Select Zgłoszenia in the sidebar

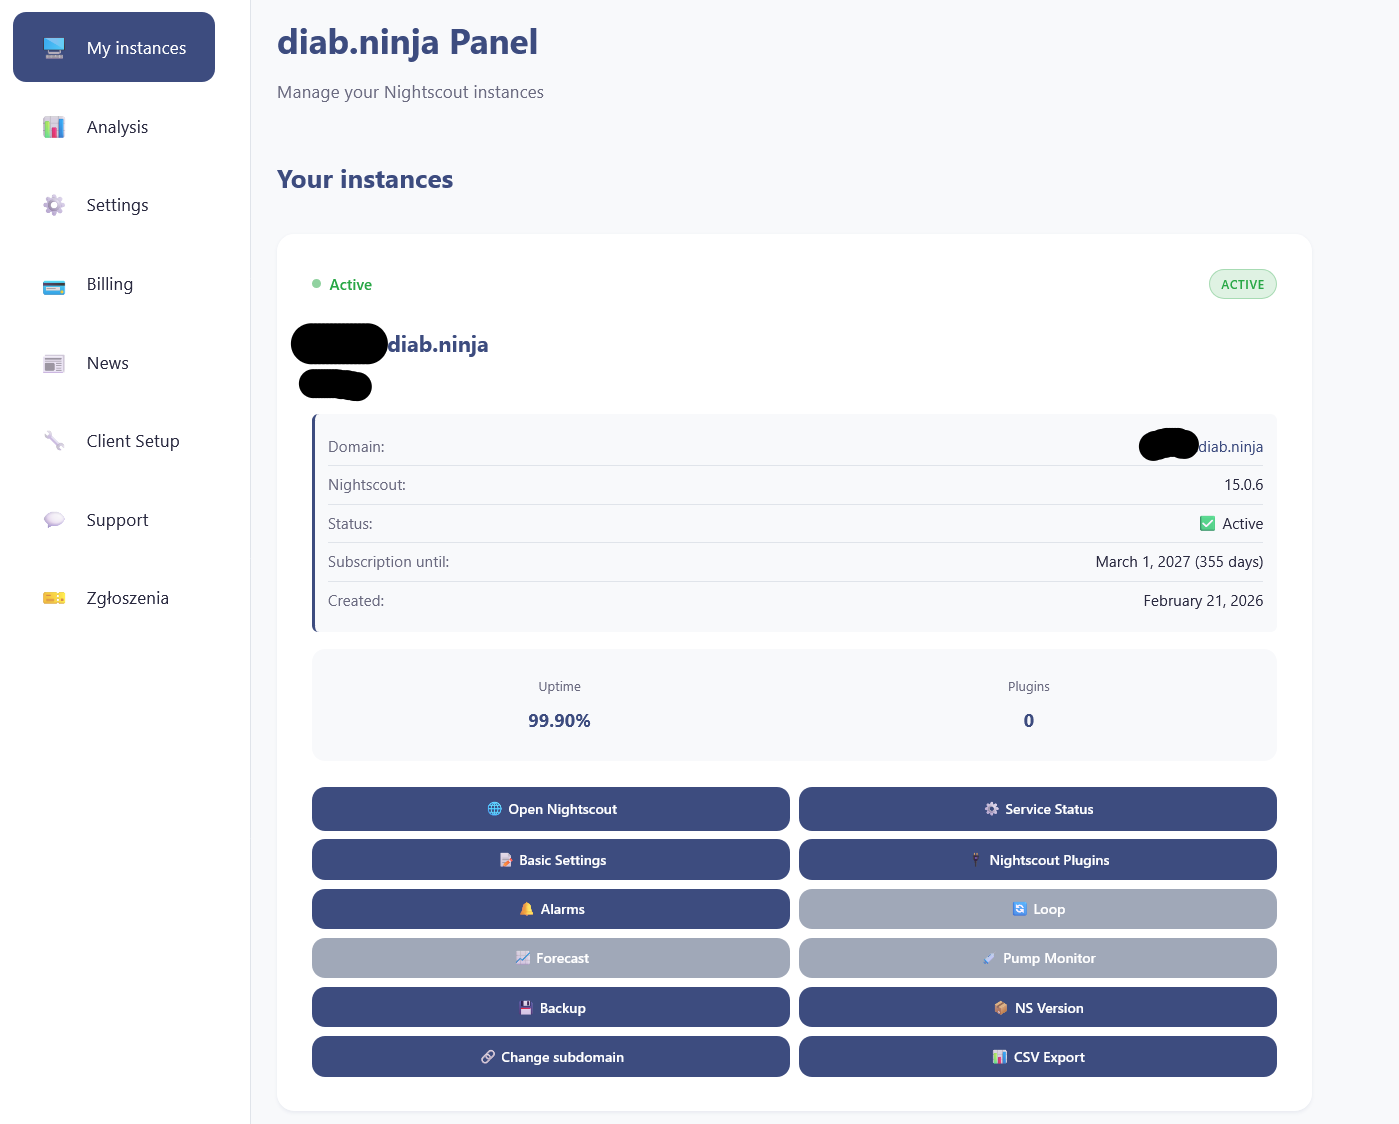click(114, 598)
